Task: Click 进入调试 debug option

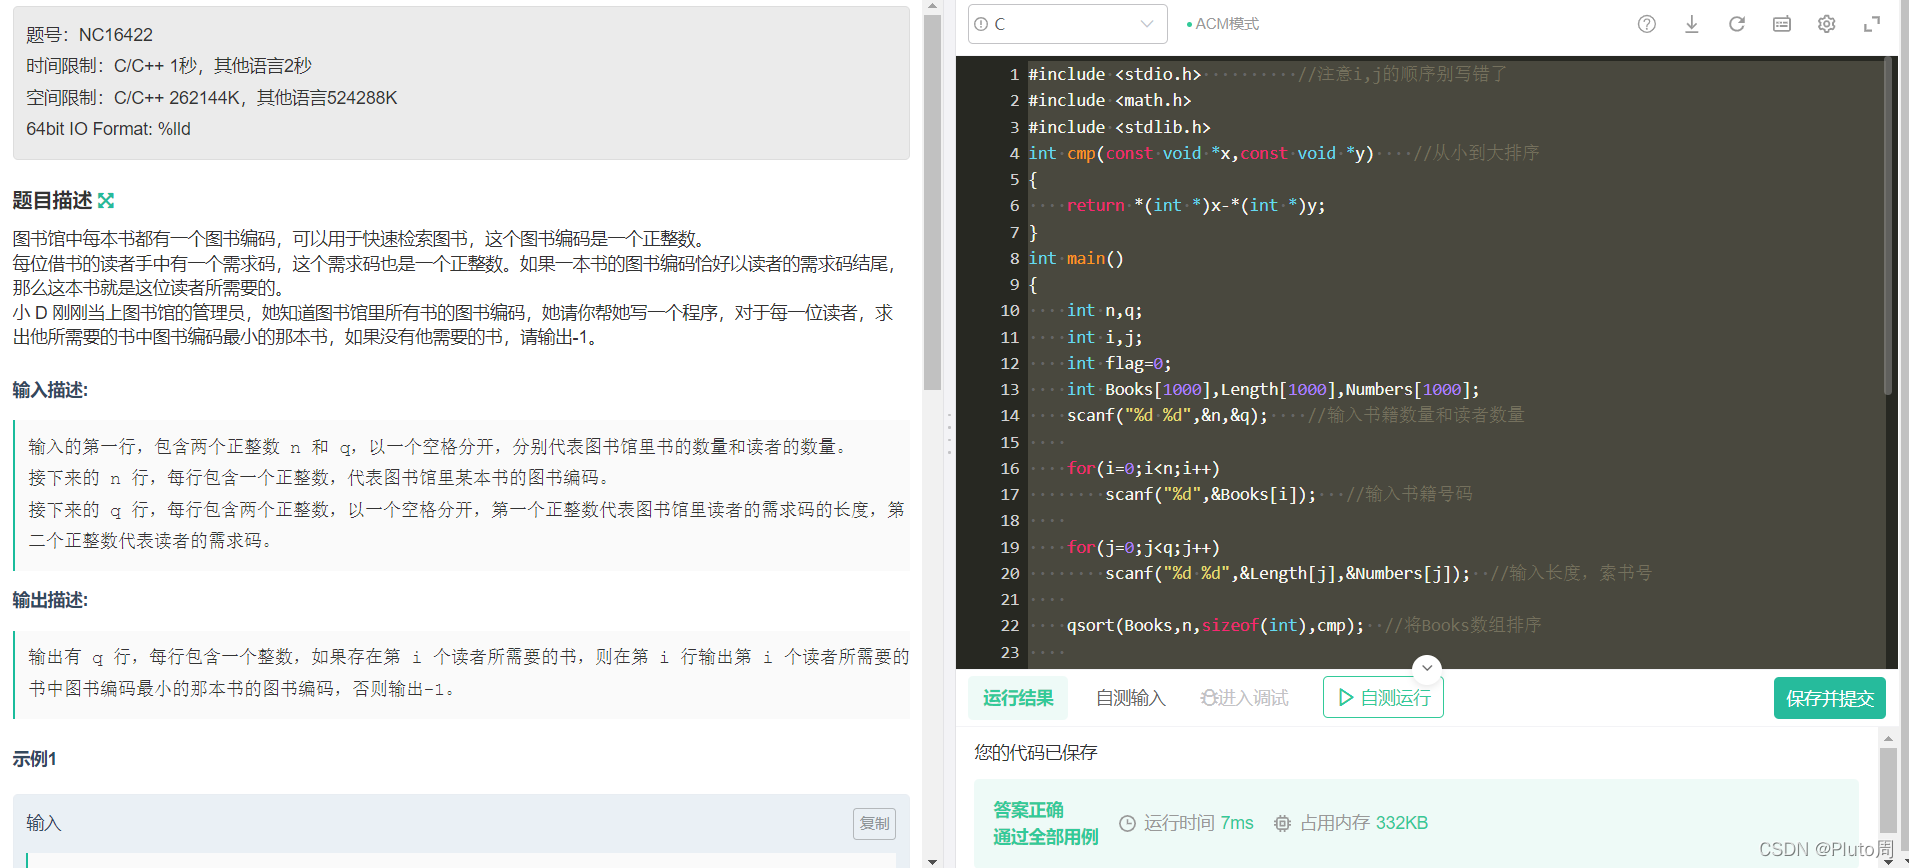Action: (x=1244, y=698)
